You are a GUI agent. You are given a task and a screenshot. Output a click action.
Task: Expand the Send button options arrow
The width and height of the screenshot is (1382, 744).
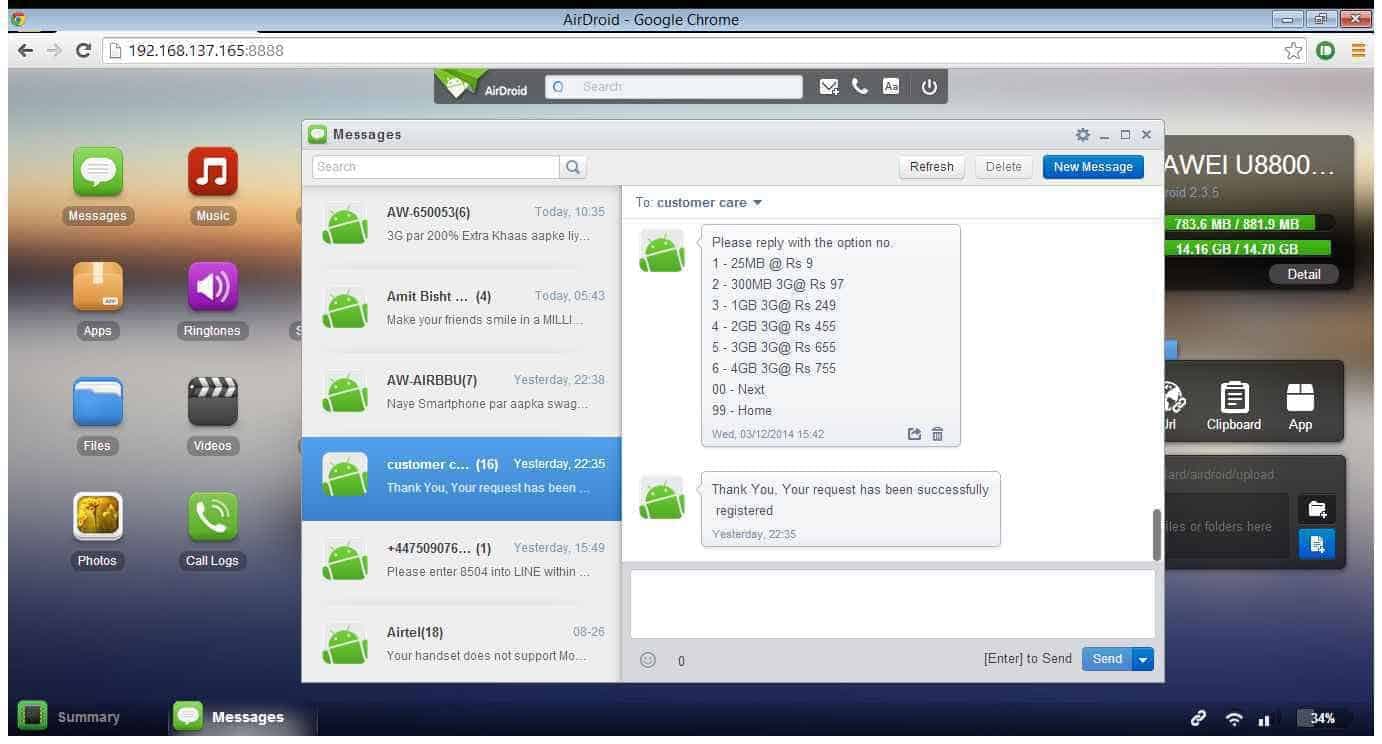point(1143,659)
